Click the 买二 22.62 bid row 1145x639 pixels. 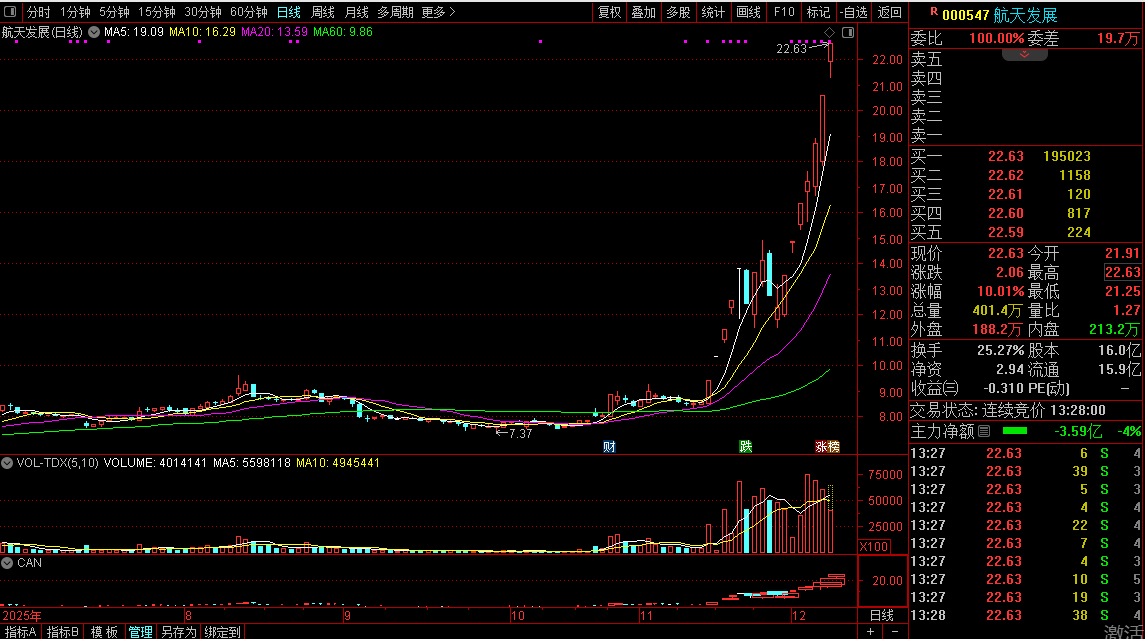(x=1026, y=175)
